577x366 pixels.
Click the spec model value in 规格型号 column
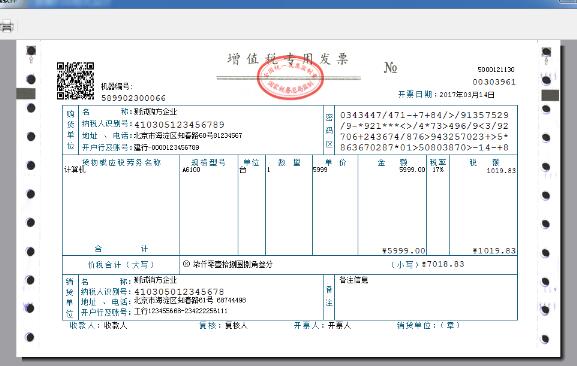coord(191,170)
